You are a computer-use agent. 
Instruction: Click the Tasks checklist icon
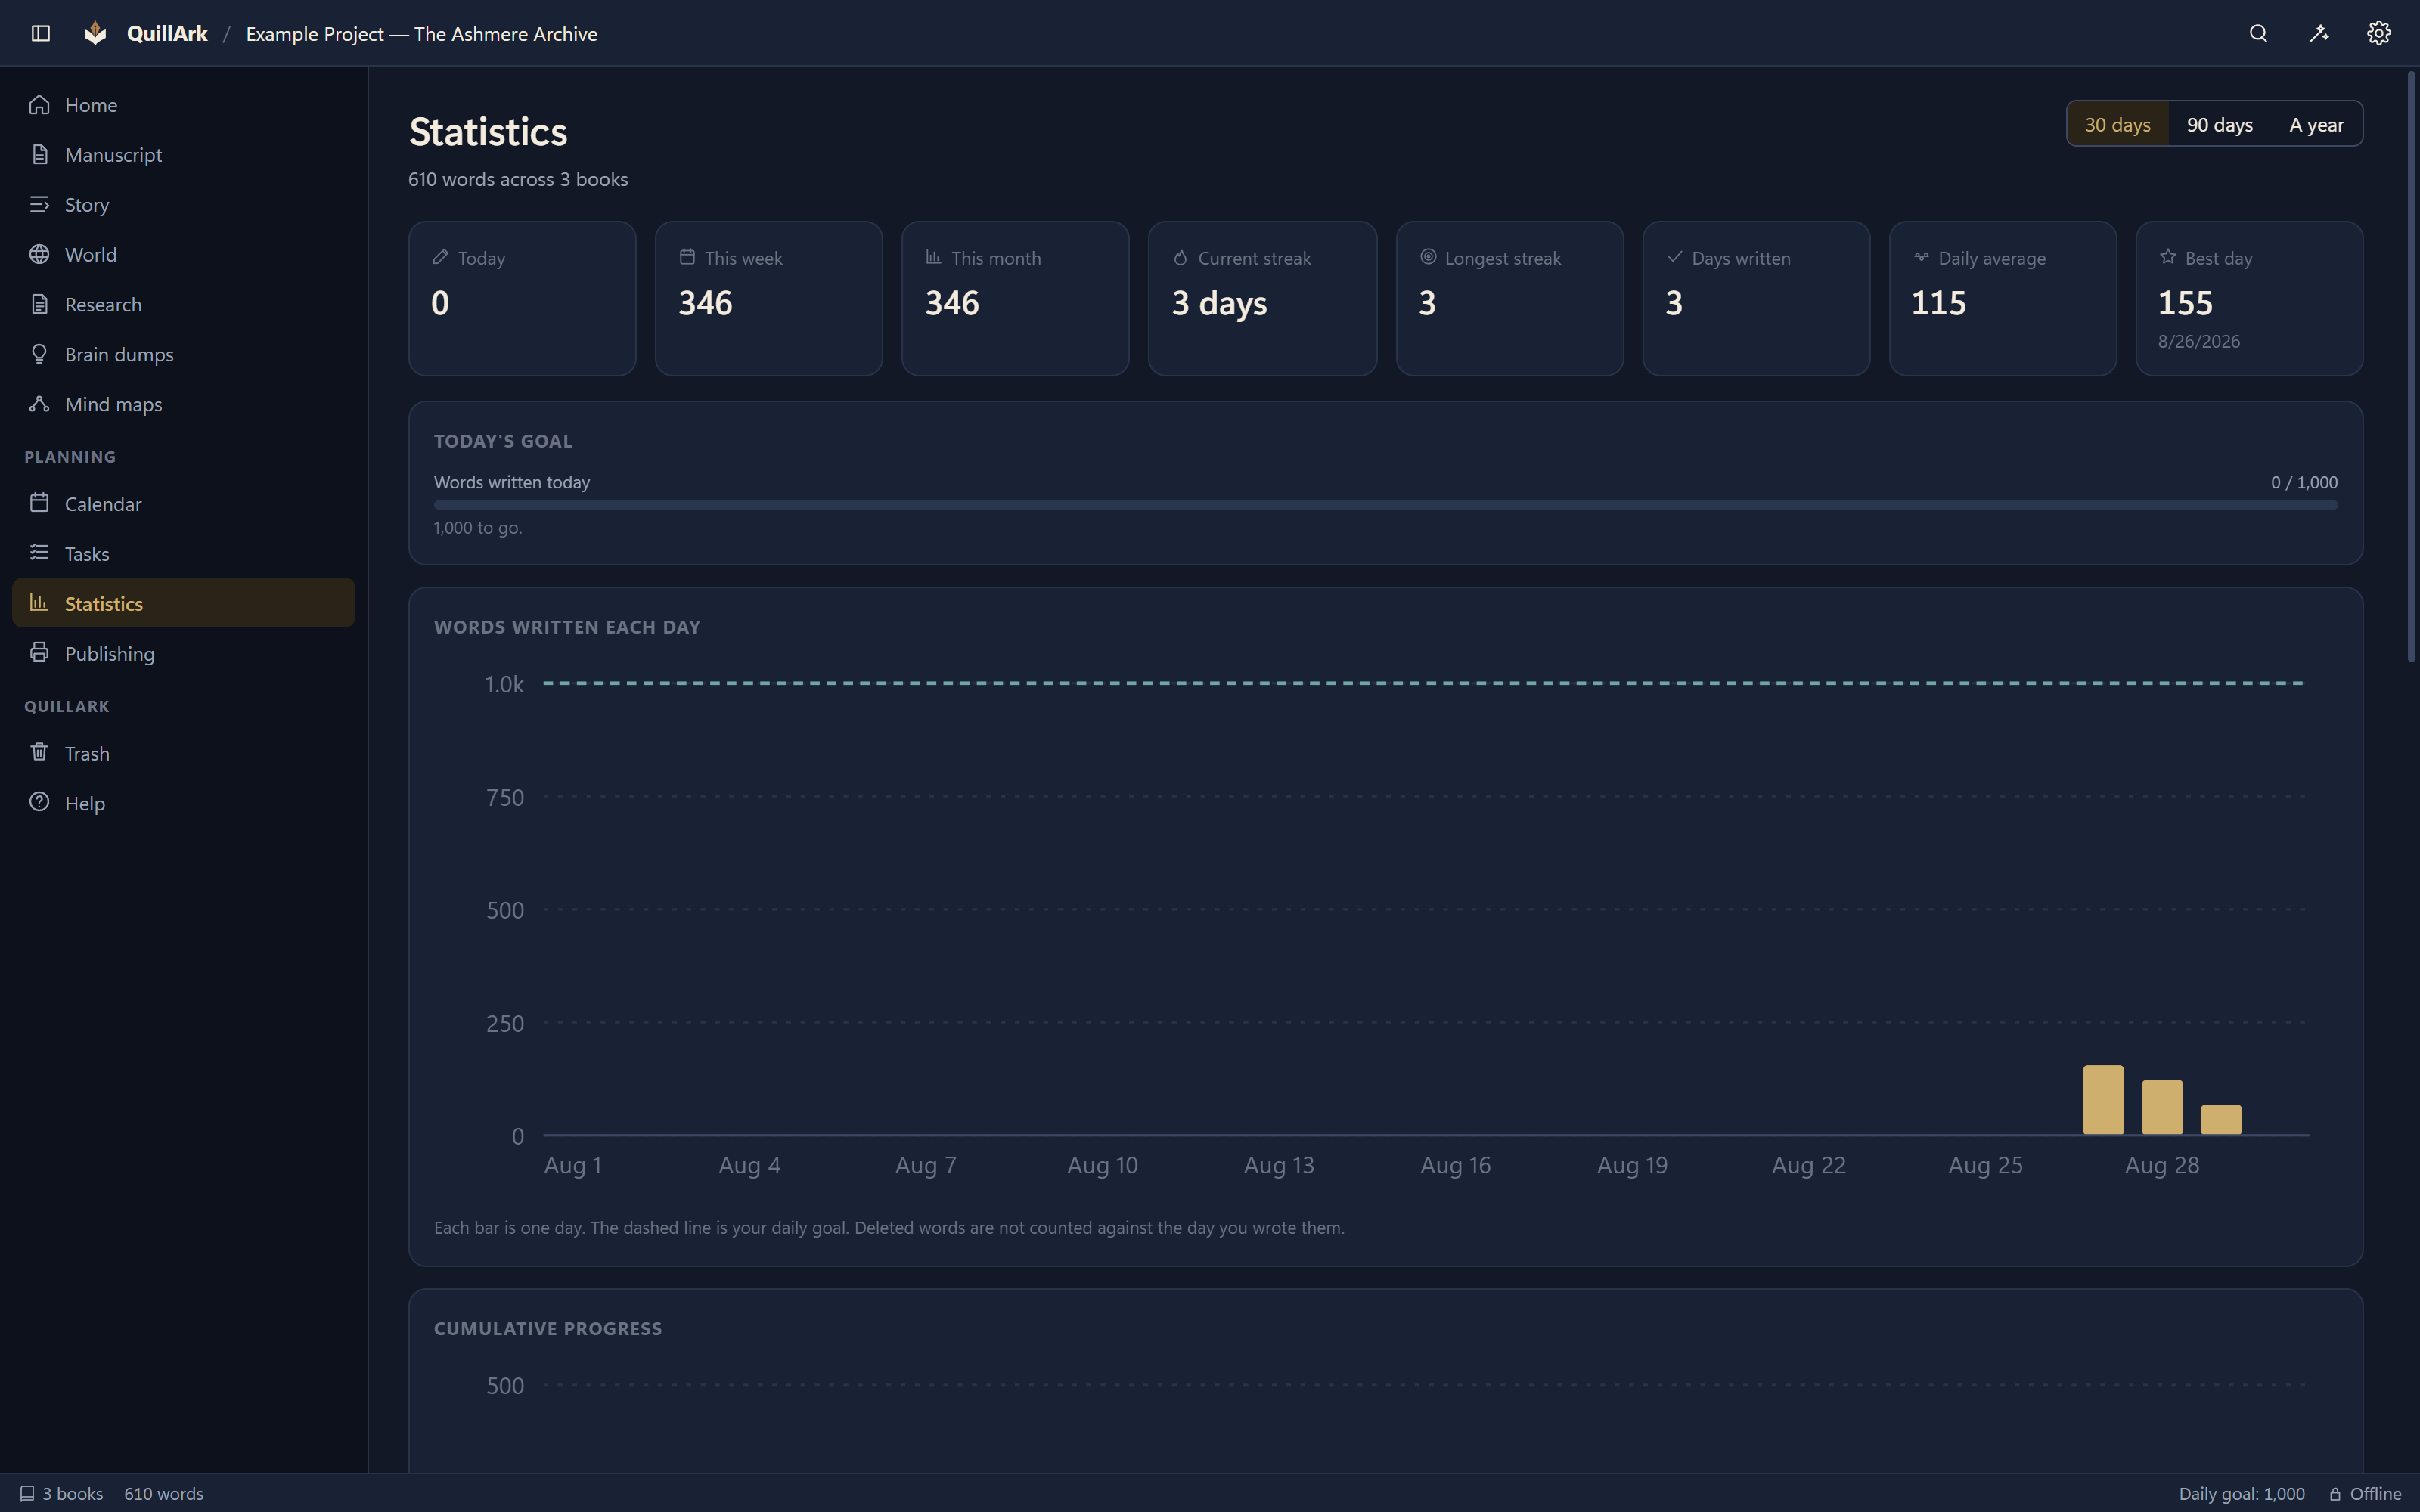39,553
